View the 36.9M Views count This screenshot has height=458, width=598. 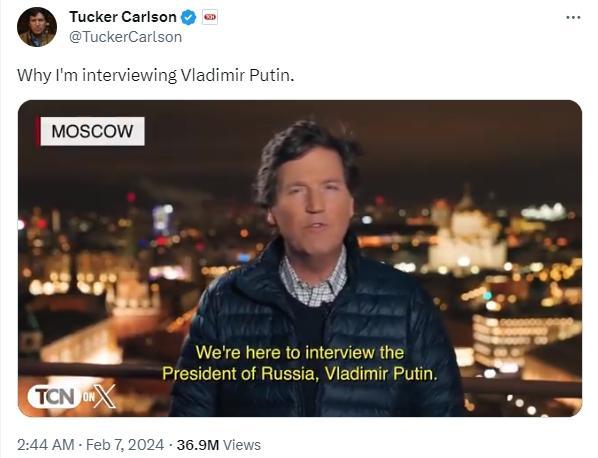point(219,445)
